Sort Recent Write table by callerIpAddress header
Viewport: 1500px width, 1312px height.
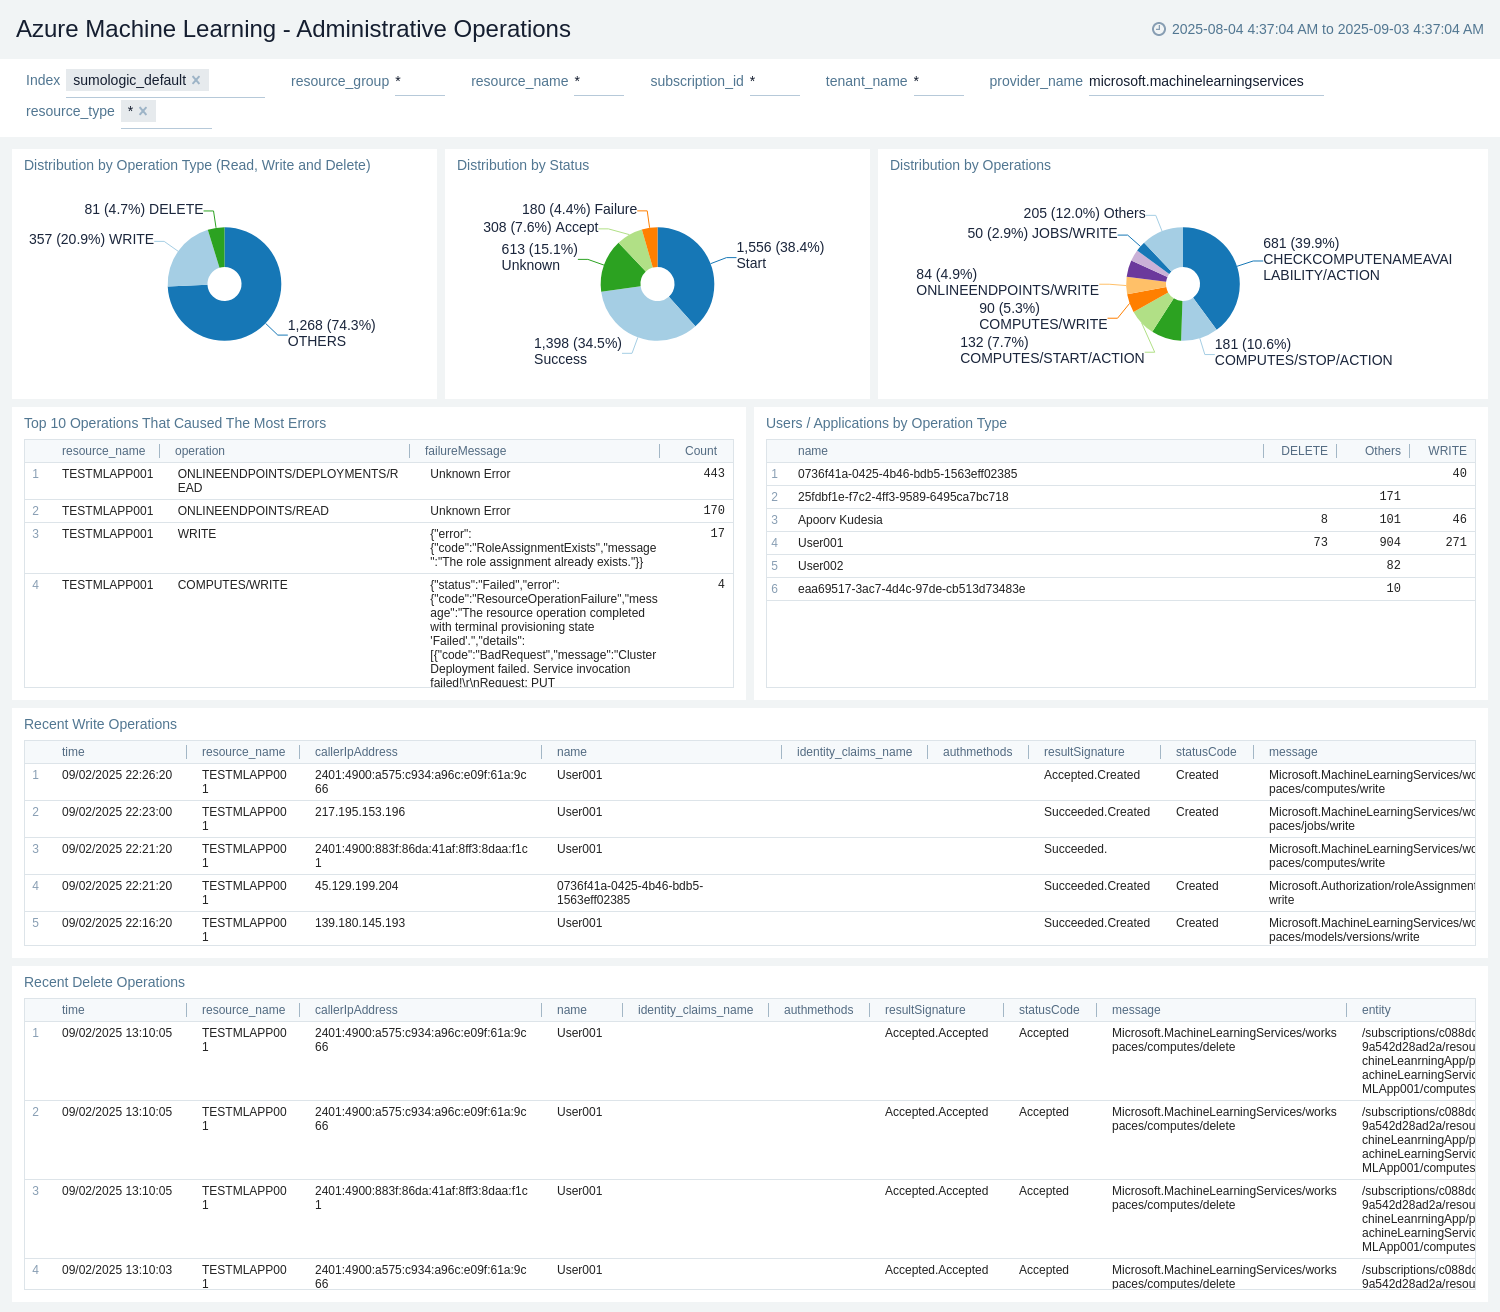click(356, 752)
